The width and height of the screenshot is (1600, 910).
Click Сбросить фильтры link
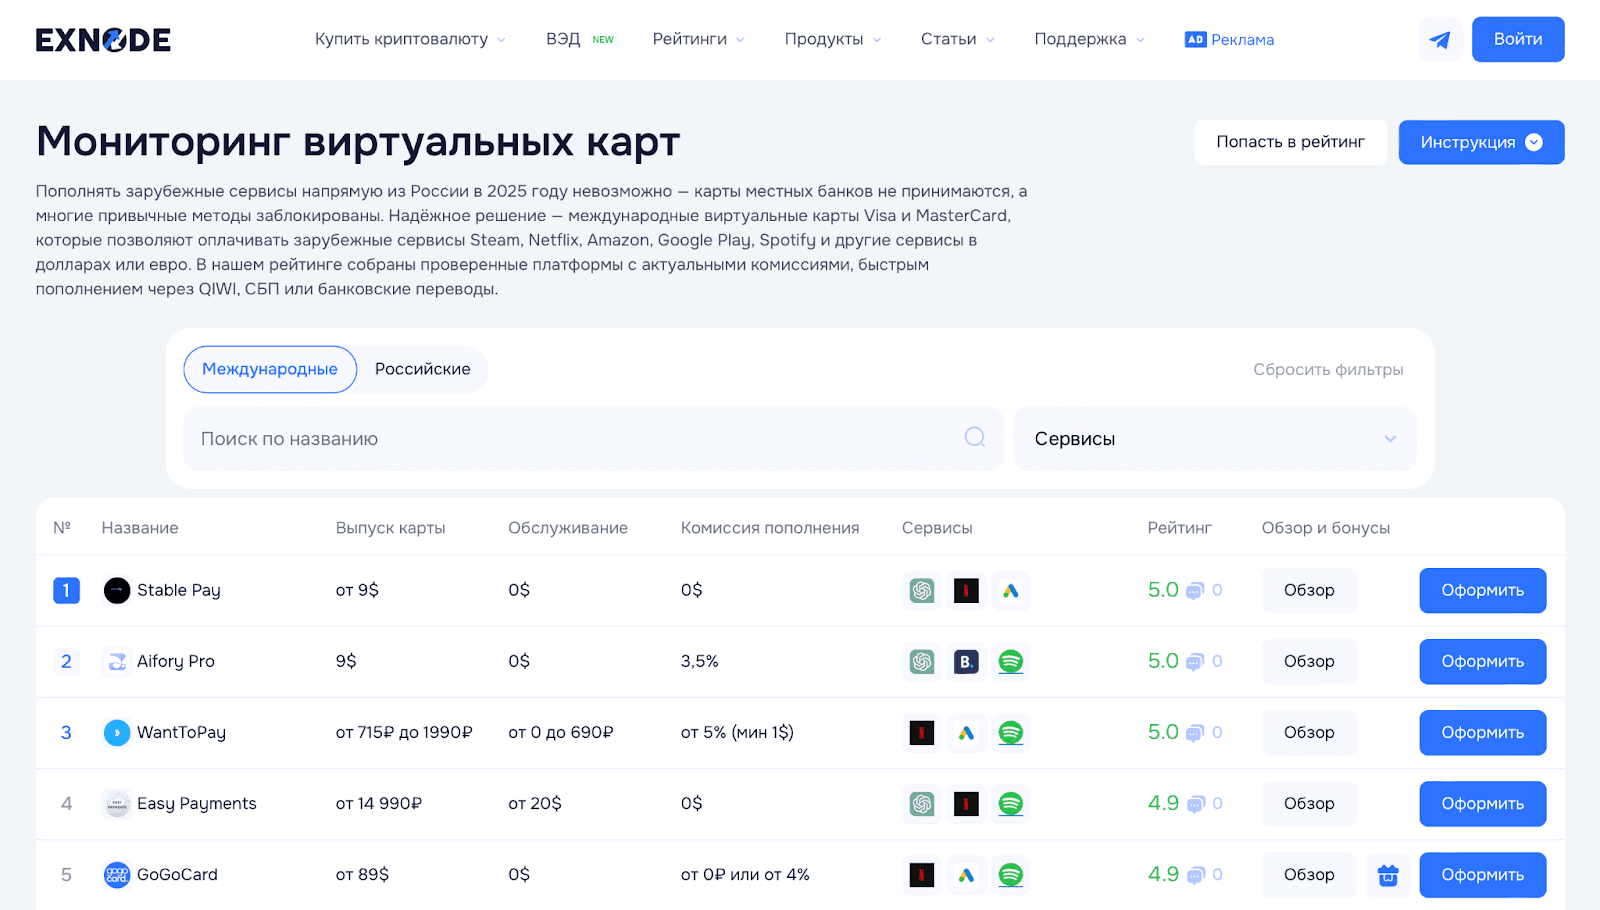point(1328,370)
